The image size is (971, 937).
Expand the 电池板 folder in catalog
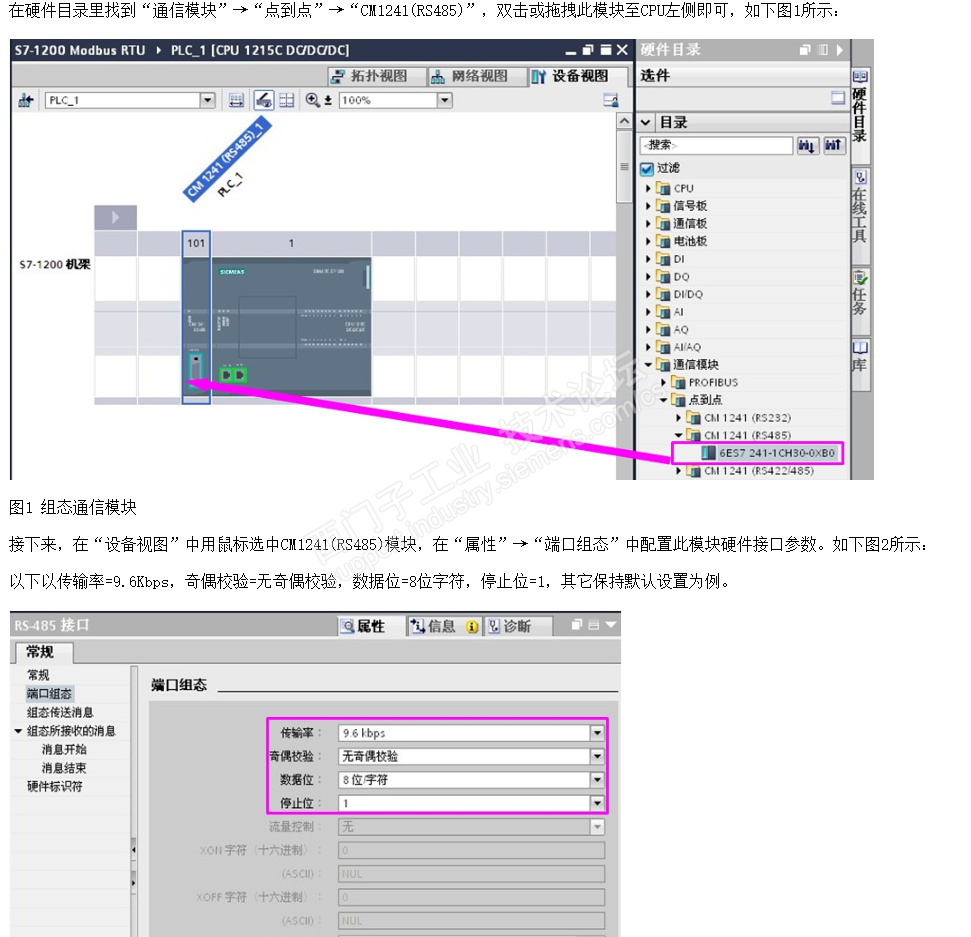[648, 242]
